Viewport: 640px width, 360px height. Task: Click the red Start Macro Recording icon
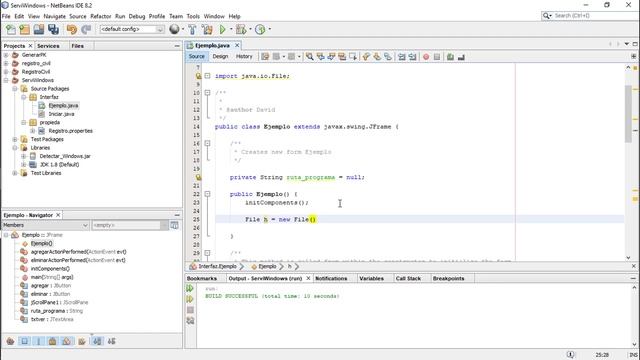point(426,57)
